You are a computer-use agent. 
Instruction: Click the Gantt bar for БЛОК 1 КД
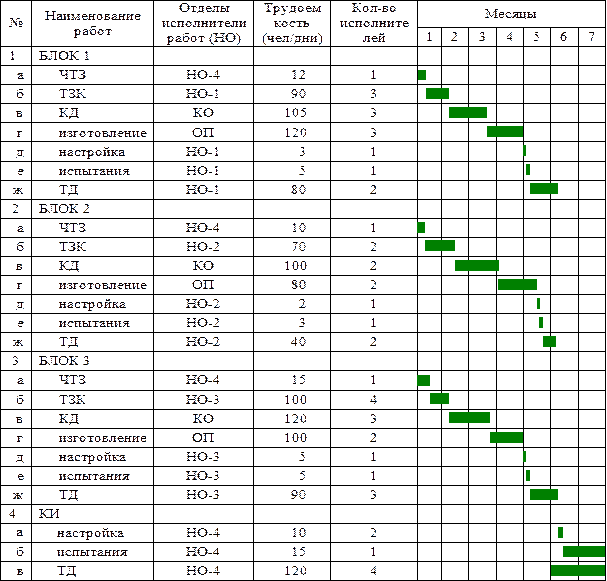(468, 113)
